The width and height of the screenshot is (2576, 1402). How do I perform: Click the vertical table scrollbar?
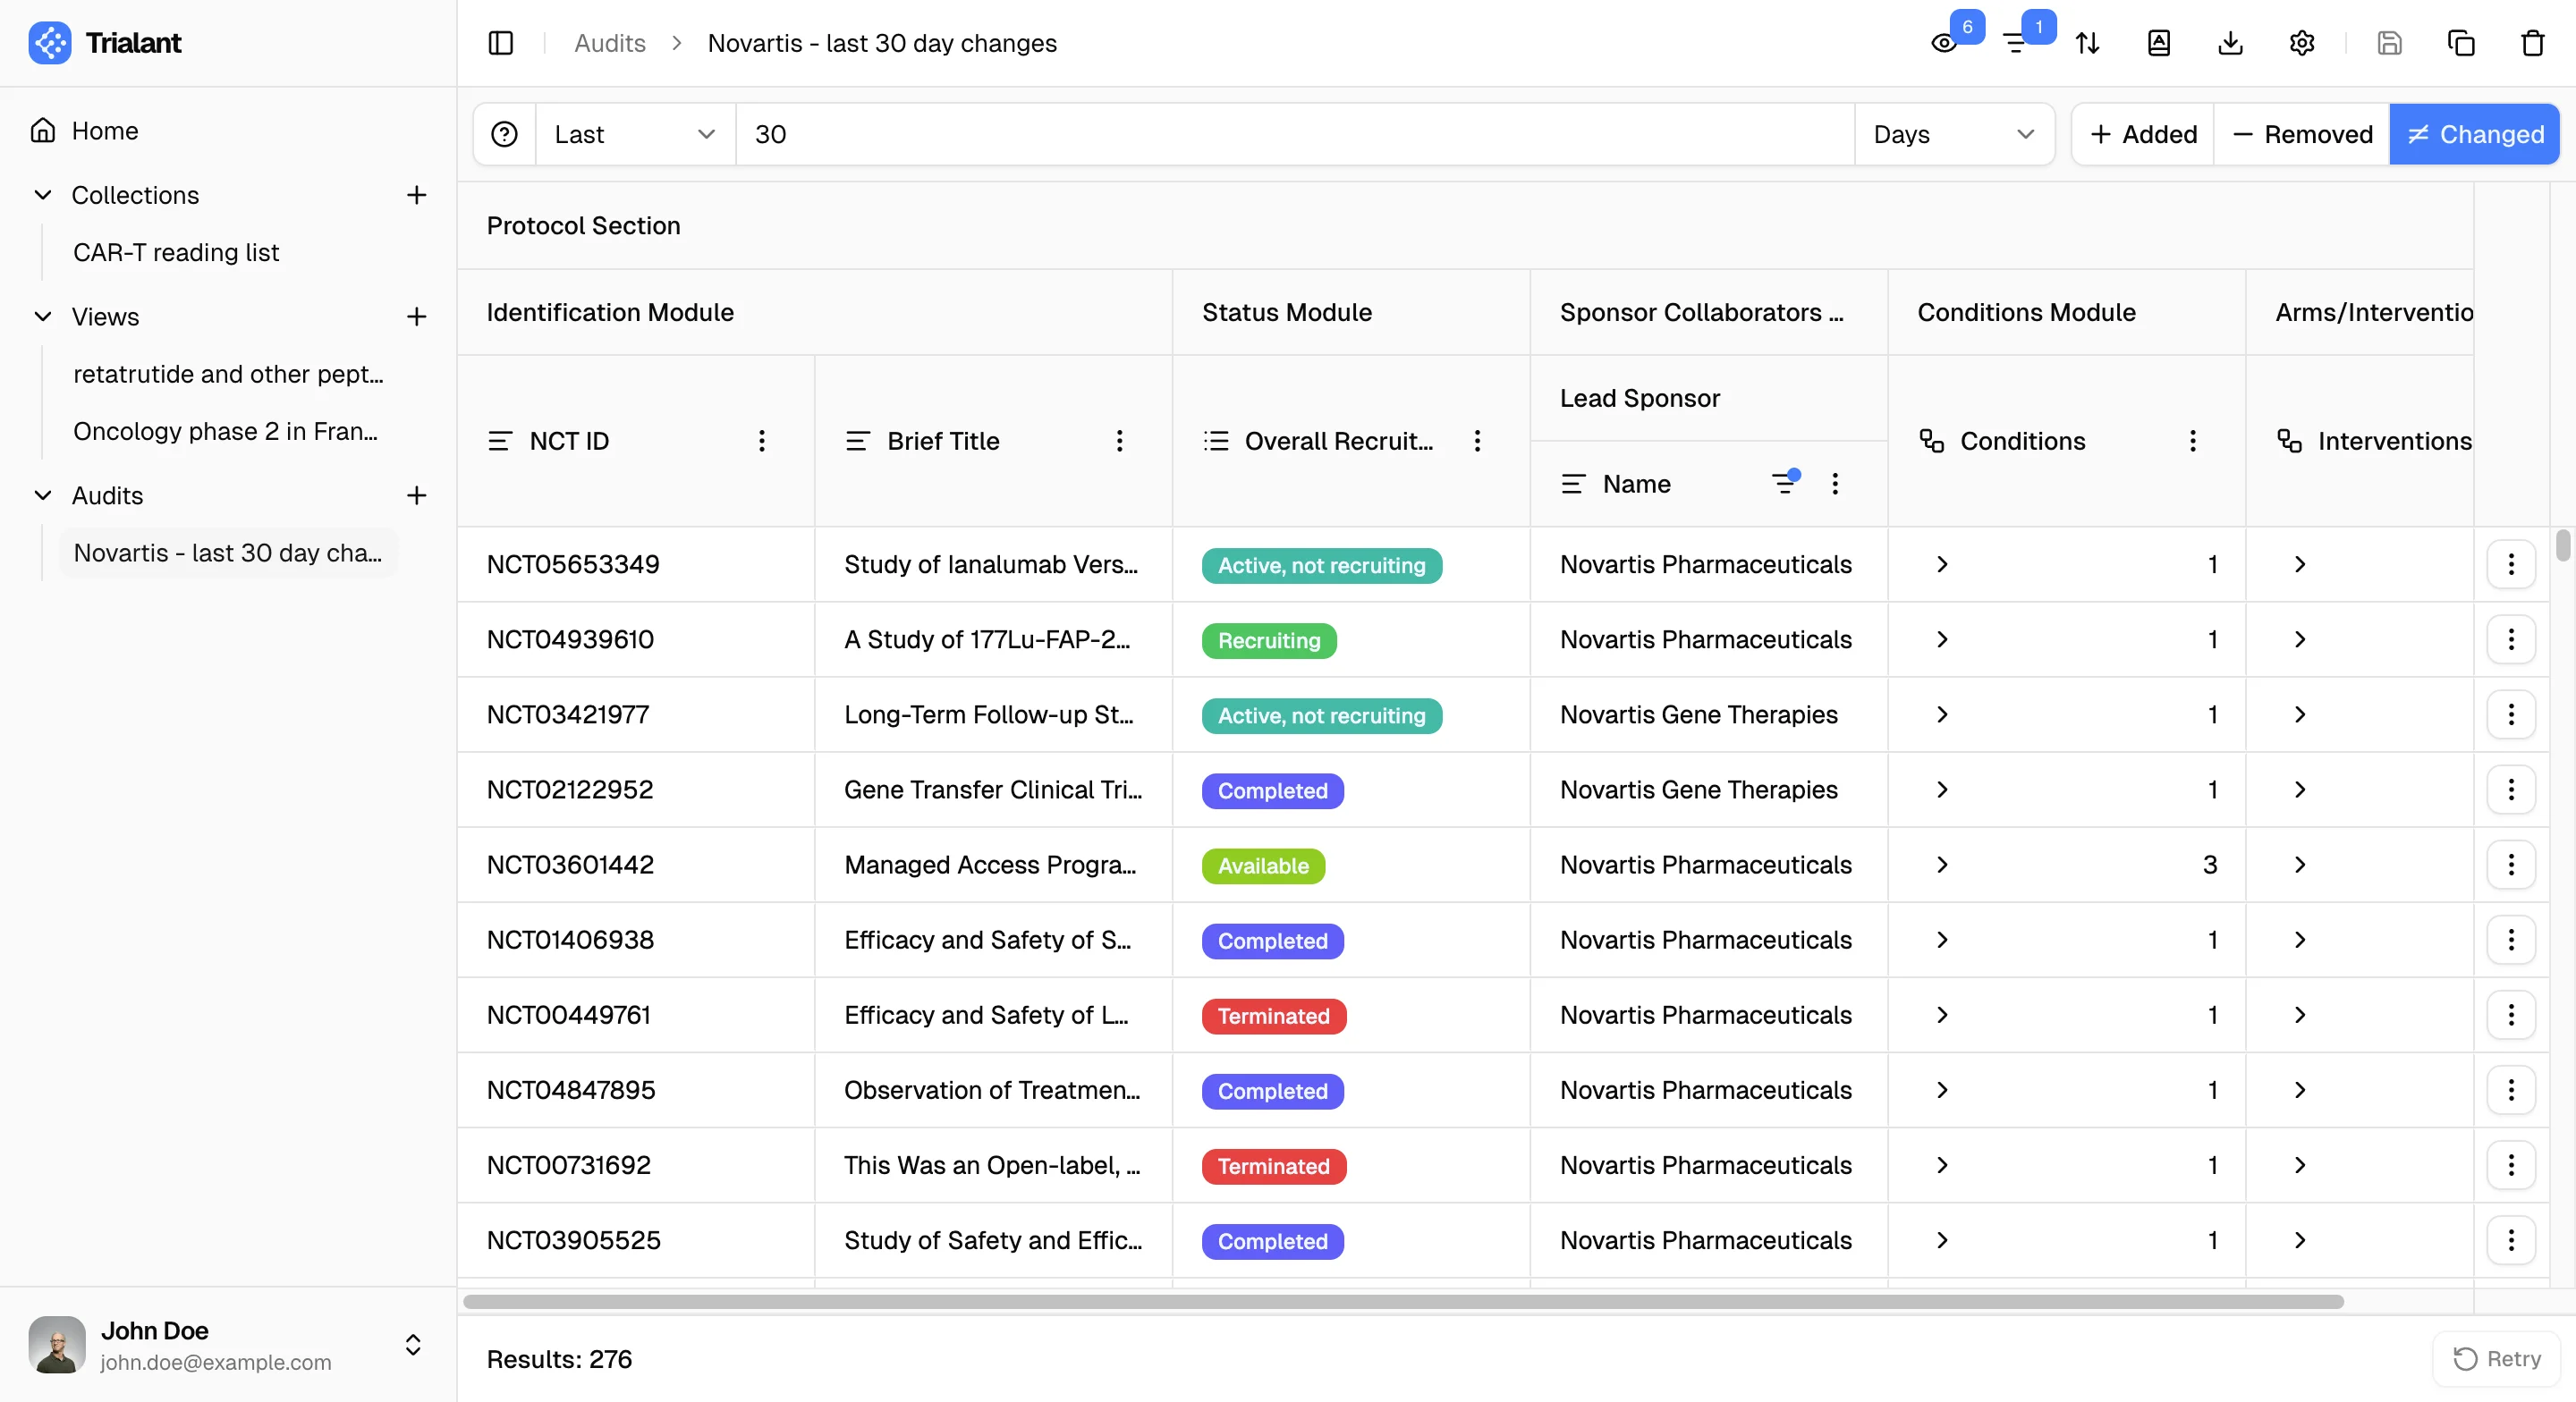click(x=2562, y=545)
